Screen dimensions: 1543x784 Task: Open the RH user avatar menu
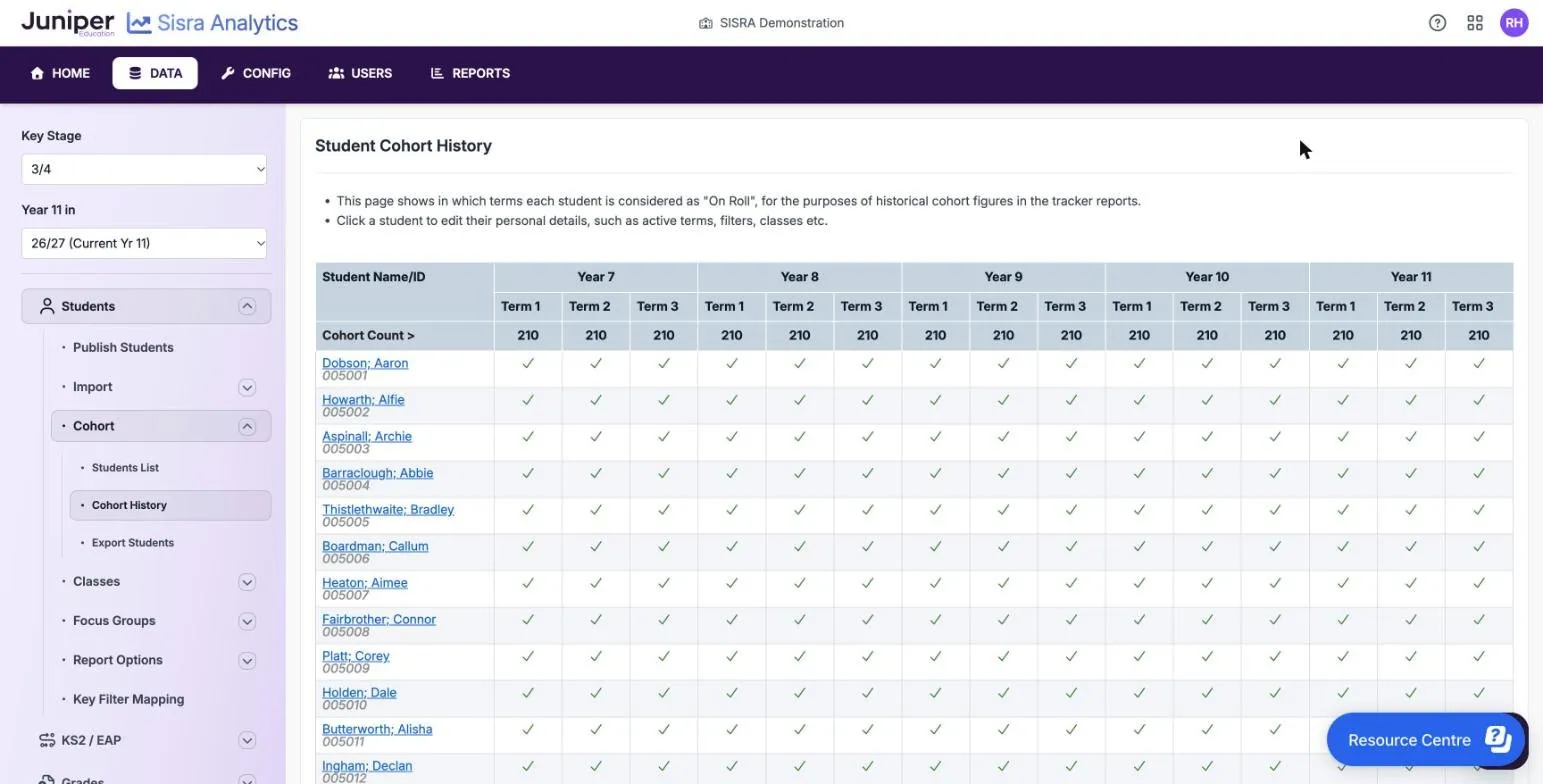[1514, 23]
